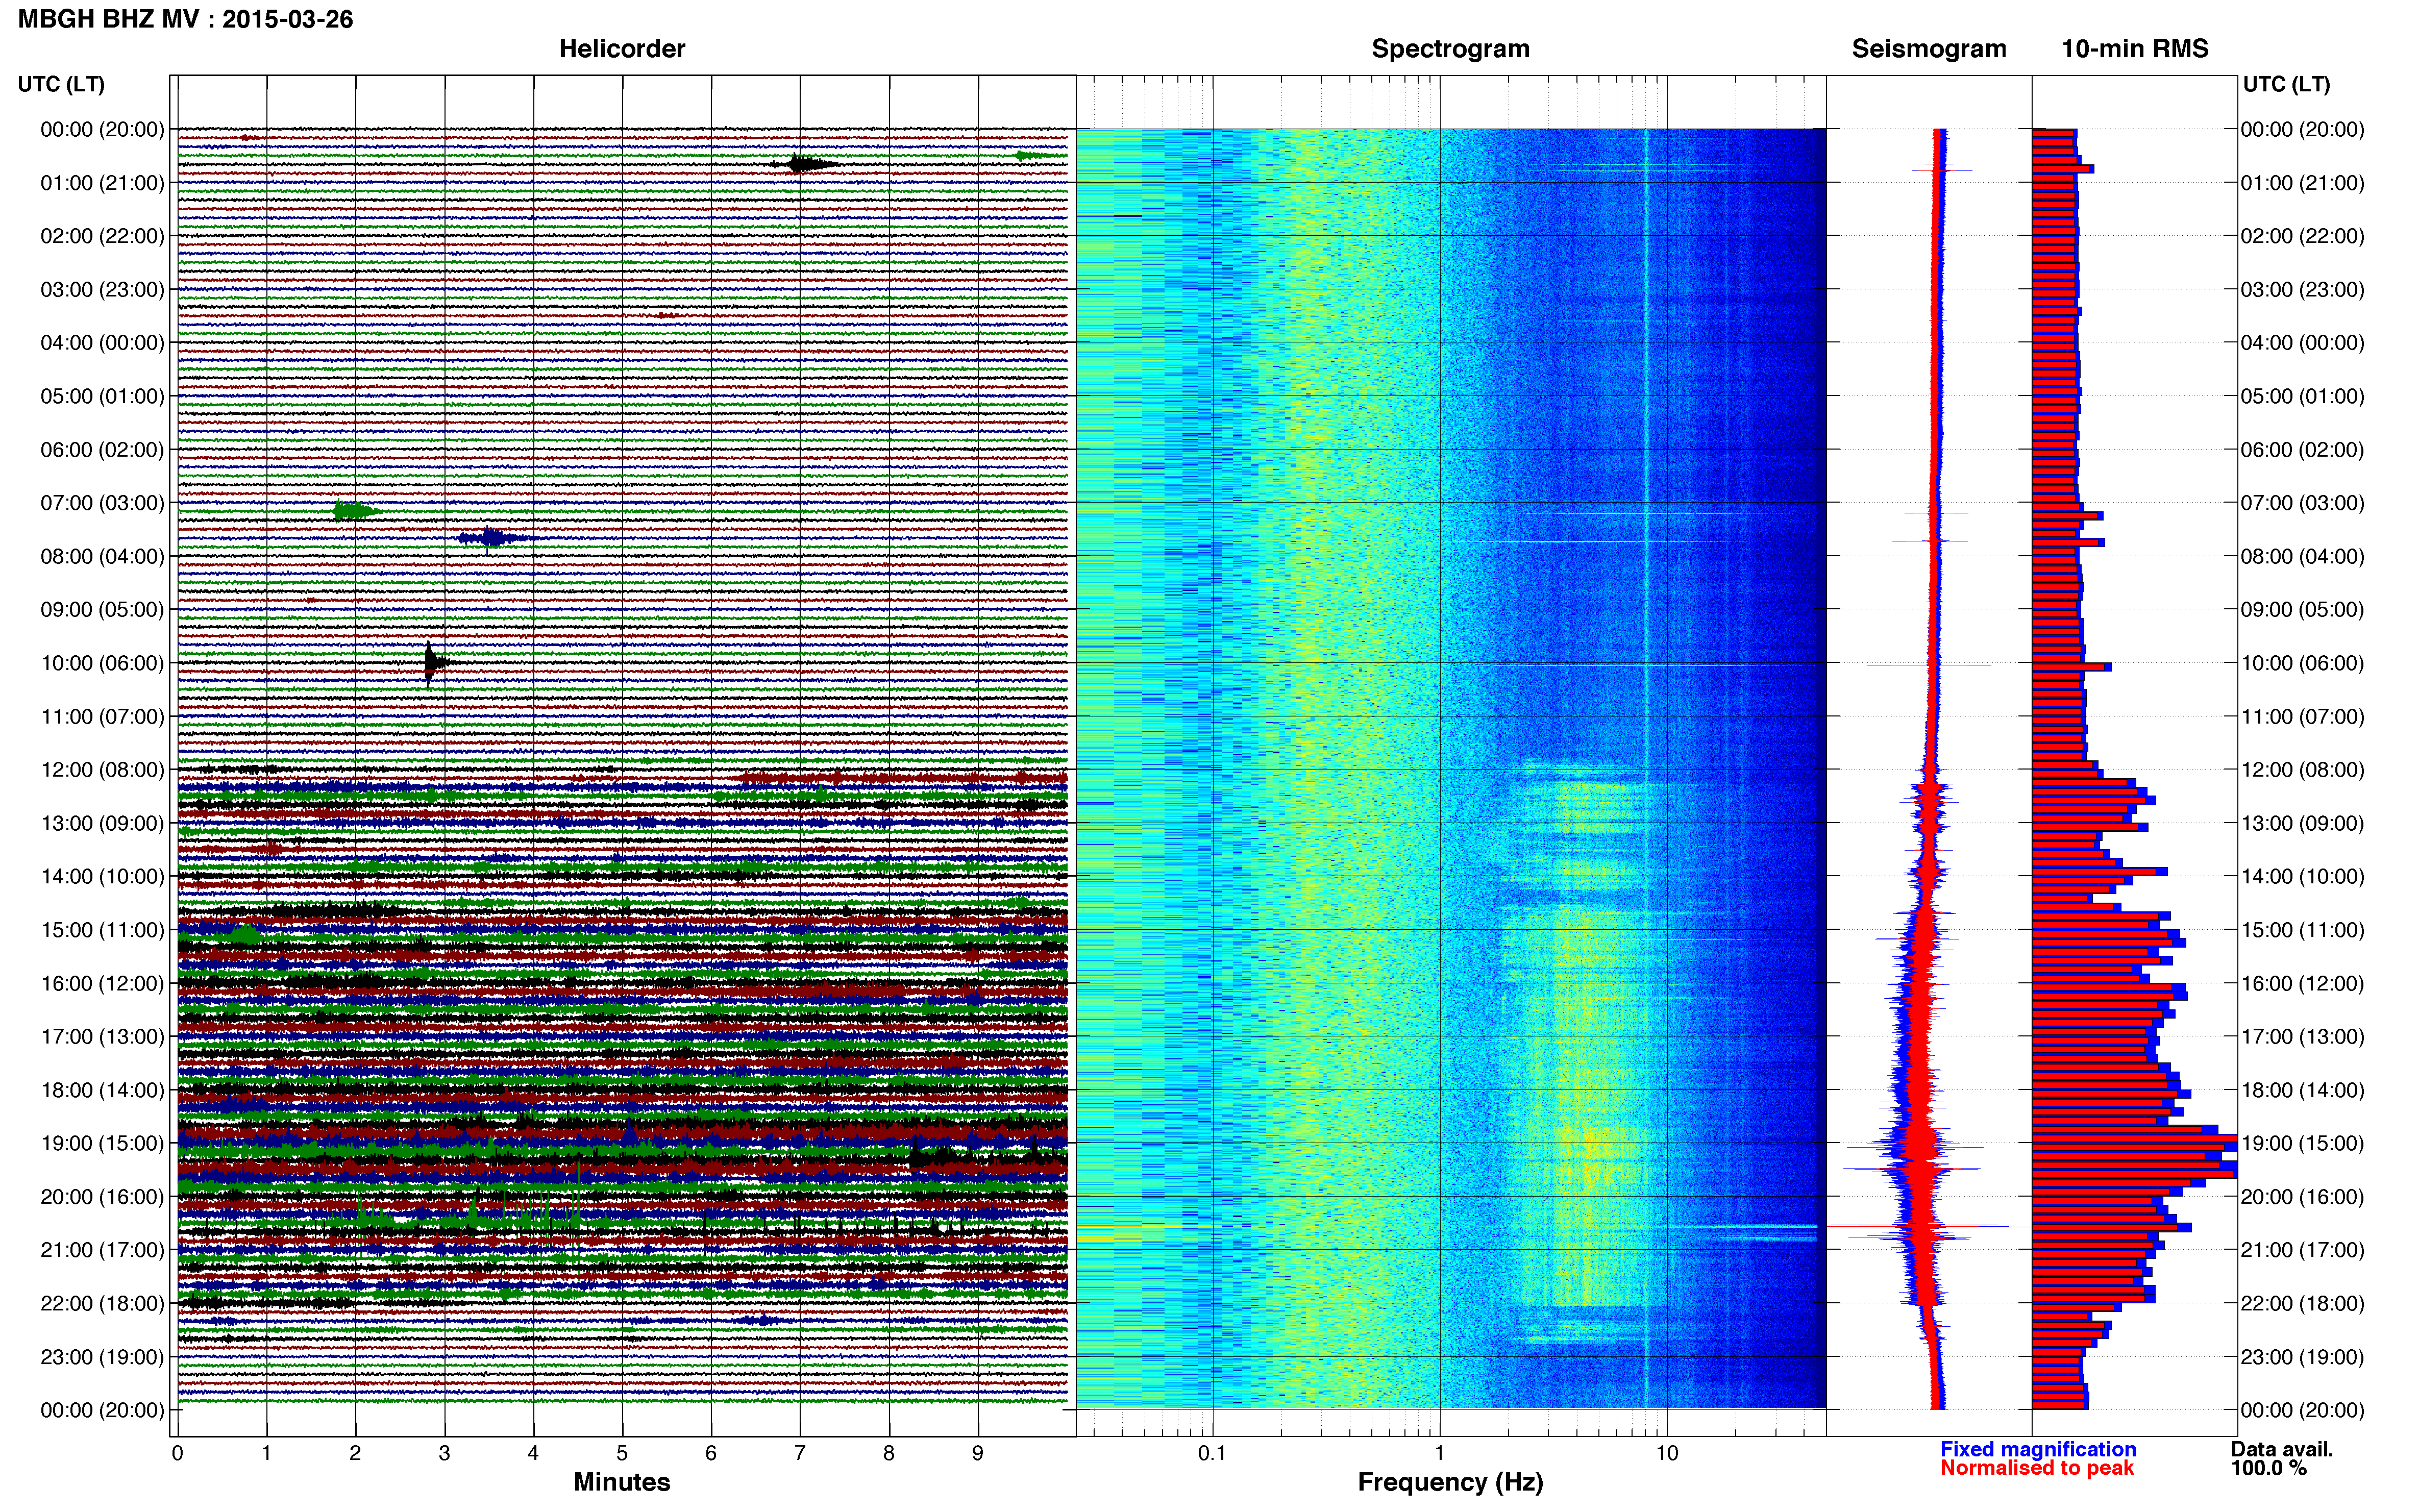The width and height of the screenshot is (2419, 1512).
Task: Click the plot title MBGH BHZ MV : 2015-03-26
Action: 185,19
